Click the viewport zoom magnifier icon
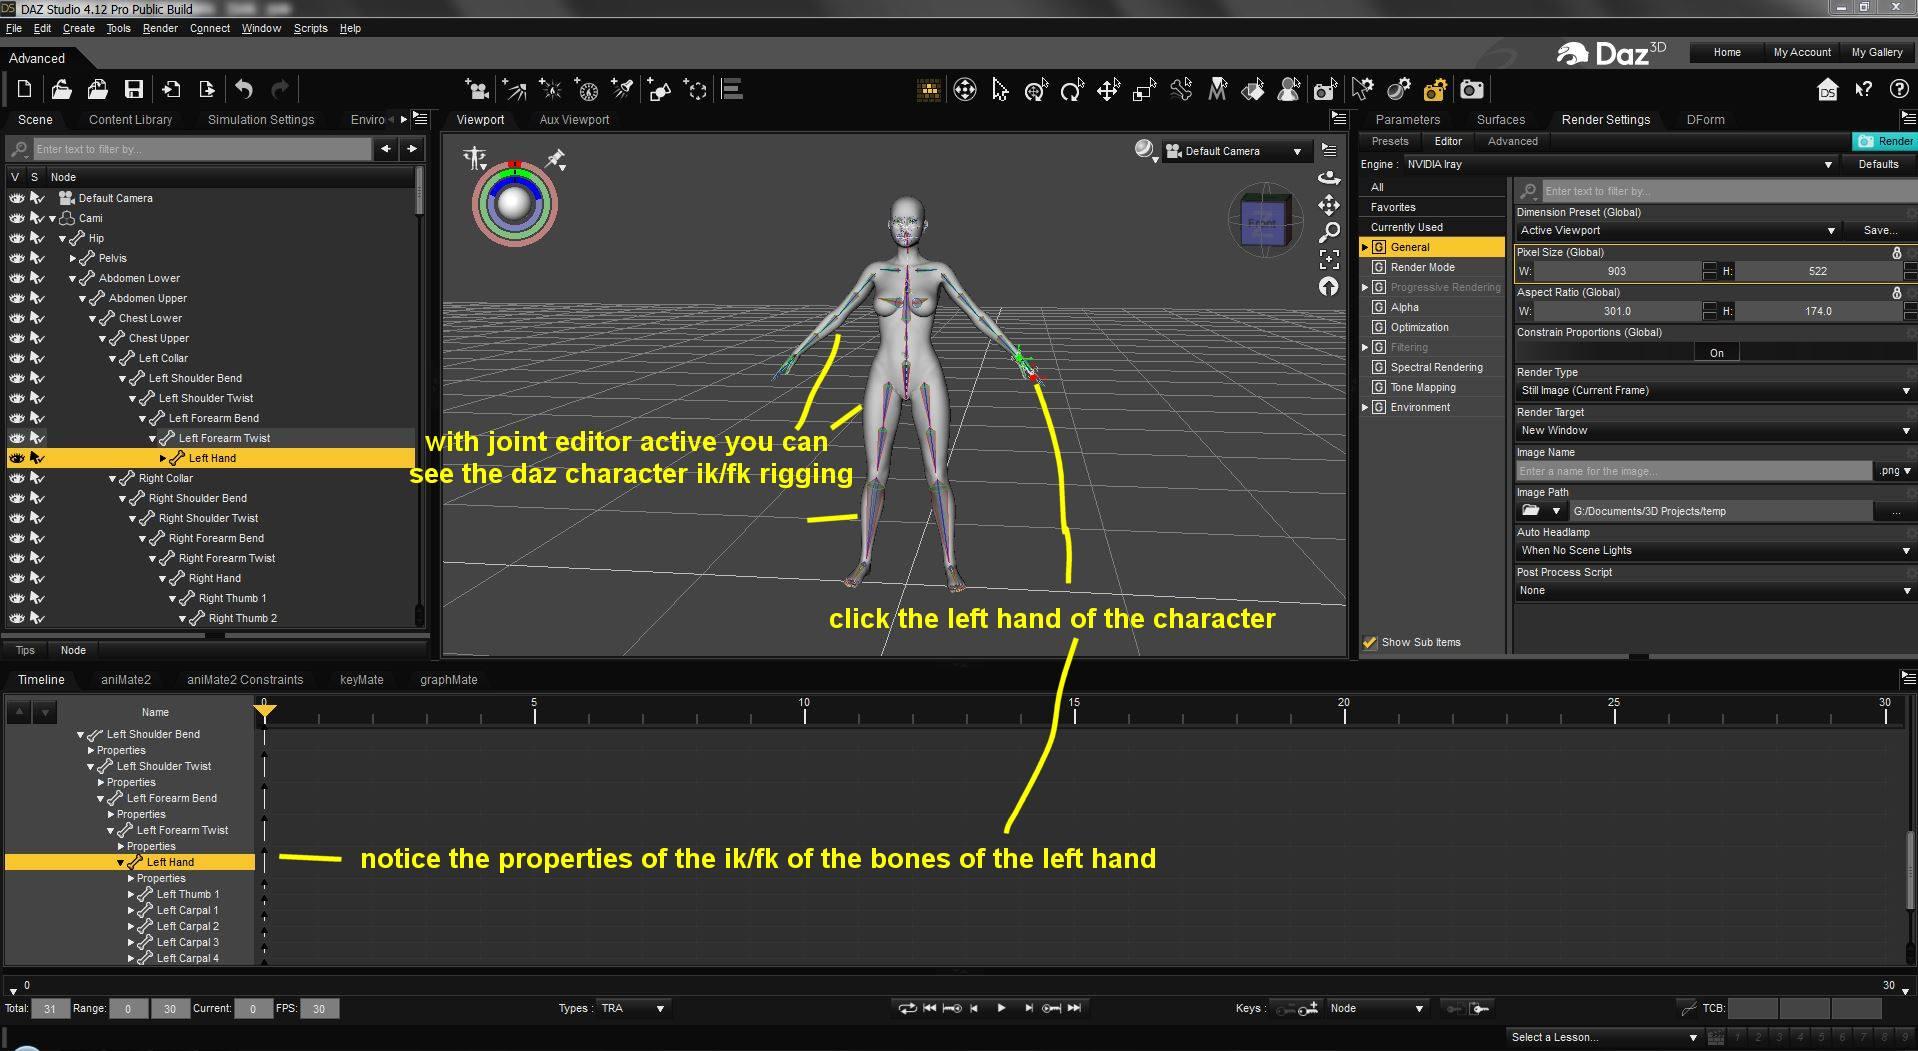The height and width of the screenshot is (1051, 1918). click(x=1329, y=232)
